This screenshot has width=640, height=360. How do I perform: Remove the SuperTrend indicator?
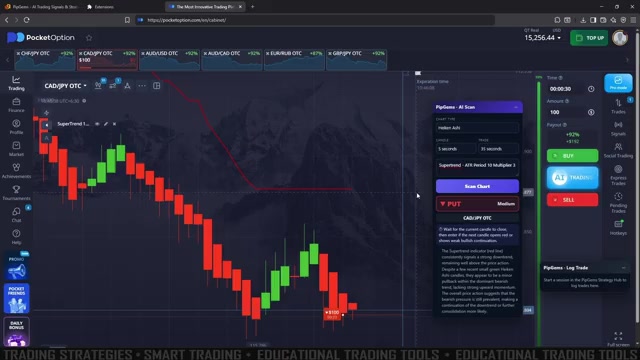click(114, 124)
